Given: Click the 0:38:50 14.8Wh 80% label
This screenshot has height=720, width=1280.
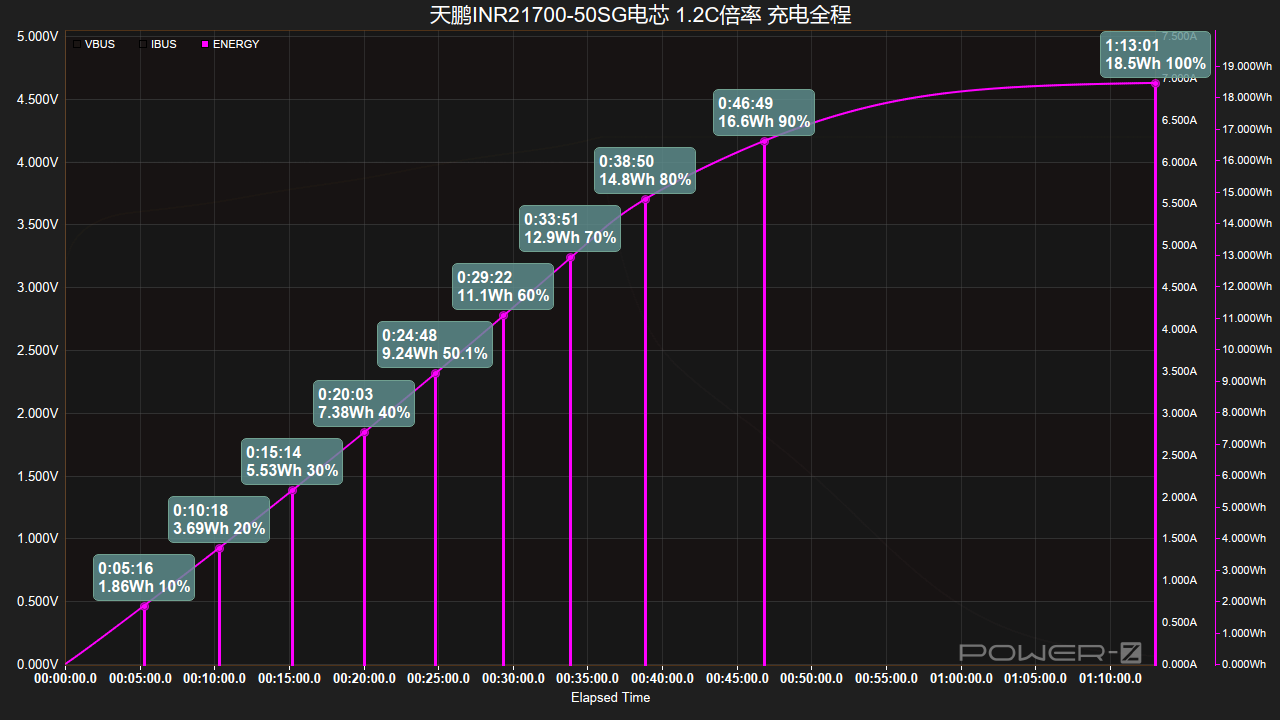Looking at the screenshot, I should coord(645,171).
